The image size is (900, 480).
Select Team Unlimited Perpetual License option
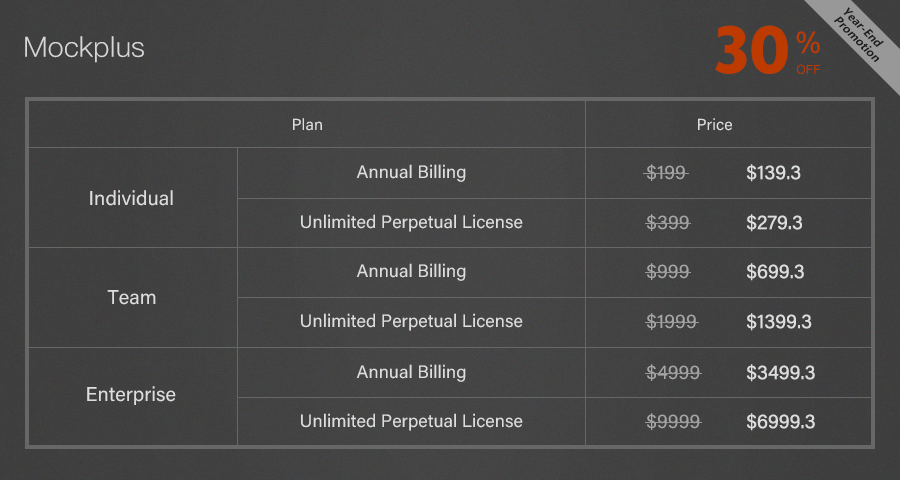(x=411, y=321)
